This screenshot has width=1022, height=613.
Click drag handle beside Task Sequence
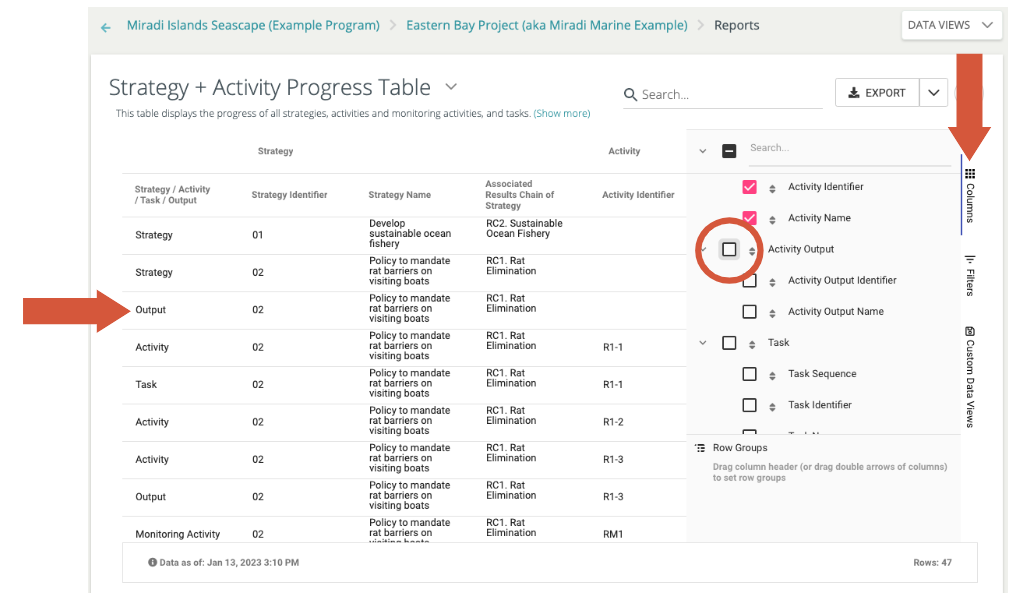[772, 375]
